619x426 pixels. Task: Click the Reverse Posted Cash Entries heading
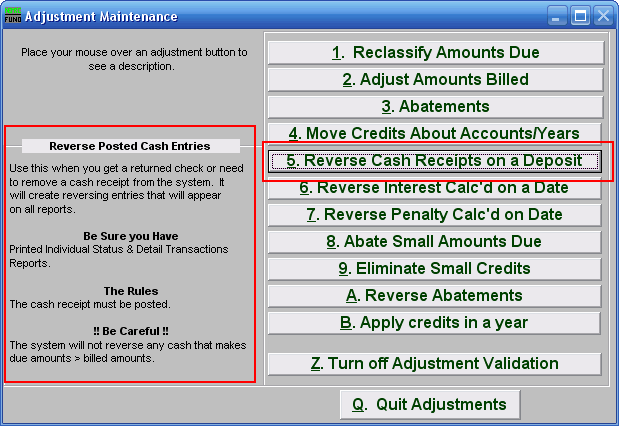(x=130, y=146)
